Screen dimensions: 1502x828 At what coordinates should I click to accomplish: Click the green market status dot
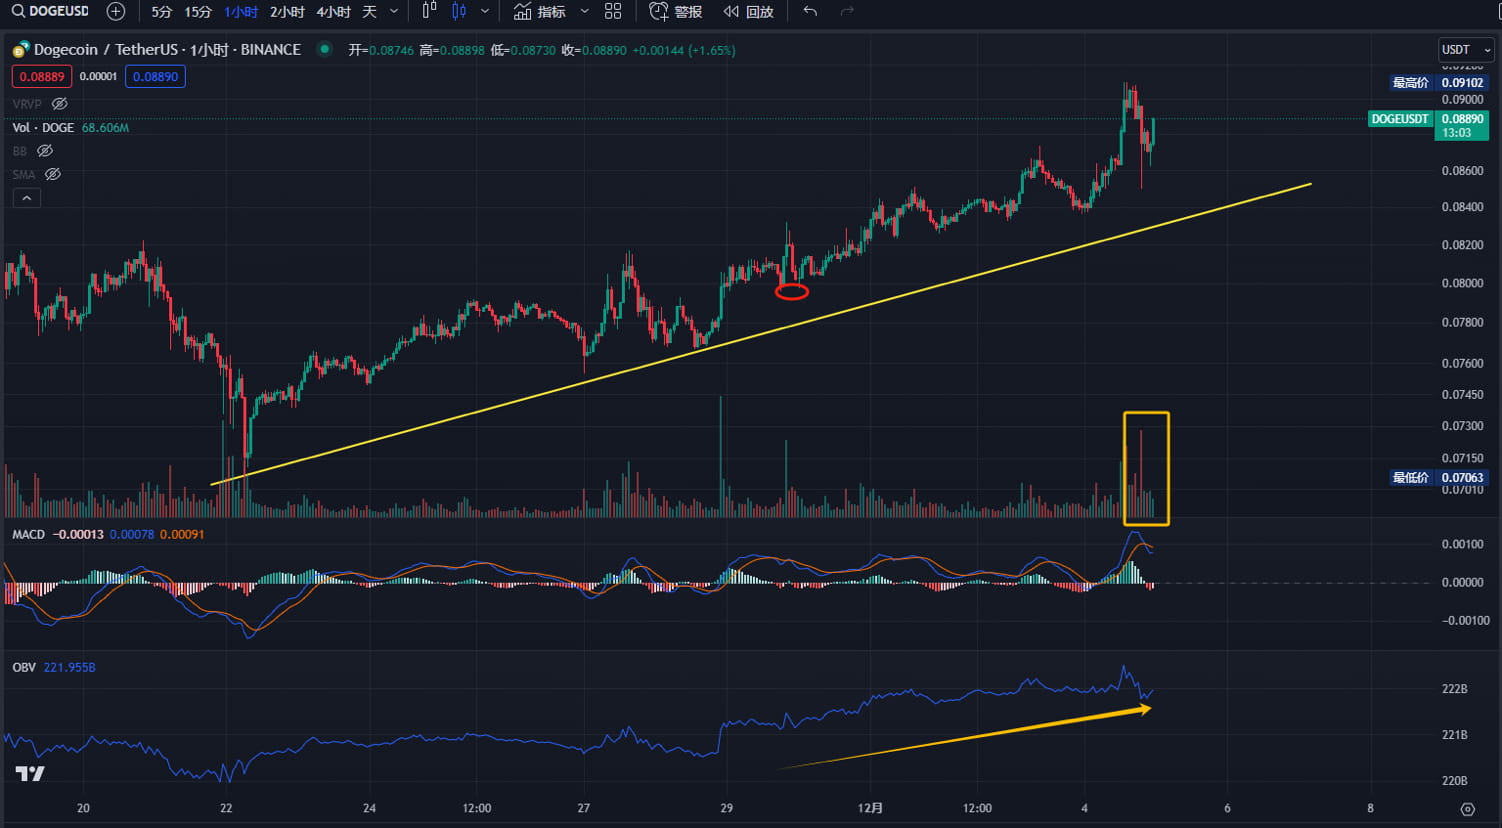click(323, 48)
